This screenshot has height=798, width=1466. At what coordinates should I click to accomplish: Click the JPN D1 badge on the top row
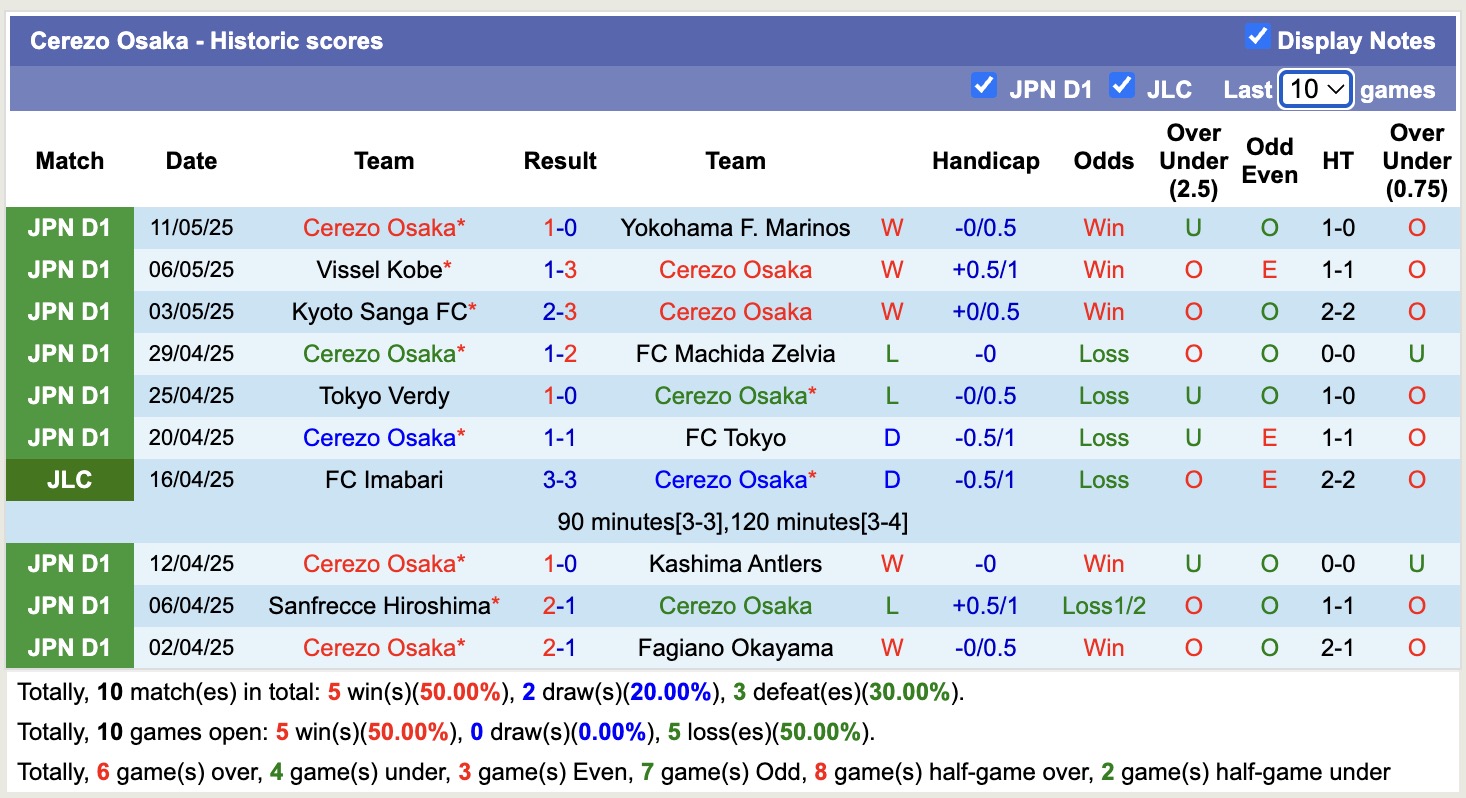[x=69, y=227]
